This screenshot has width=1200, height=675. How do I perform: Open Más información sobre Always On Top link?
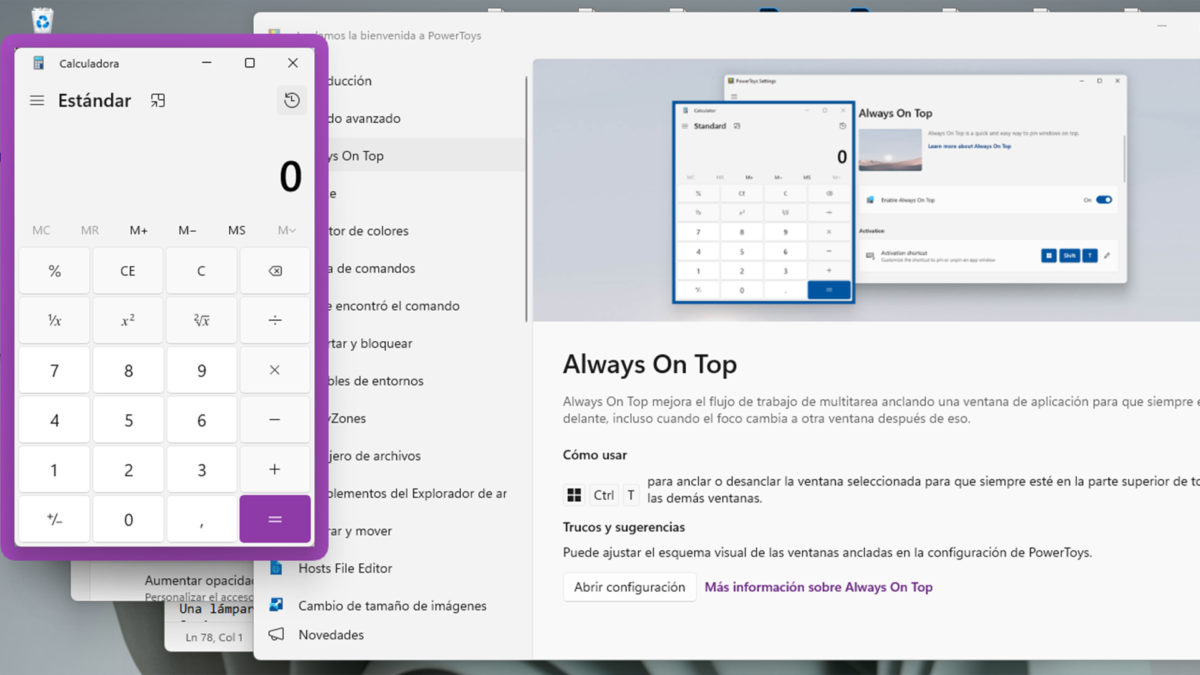click(x=818, y=587)
